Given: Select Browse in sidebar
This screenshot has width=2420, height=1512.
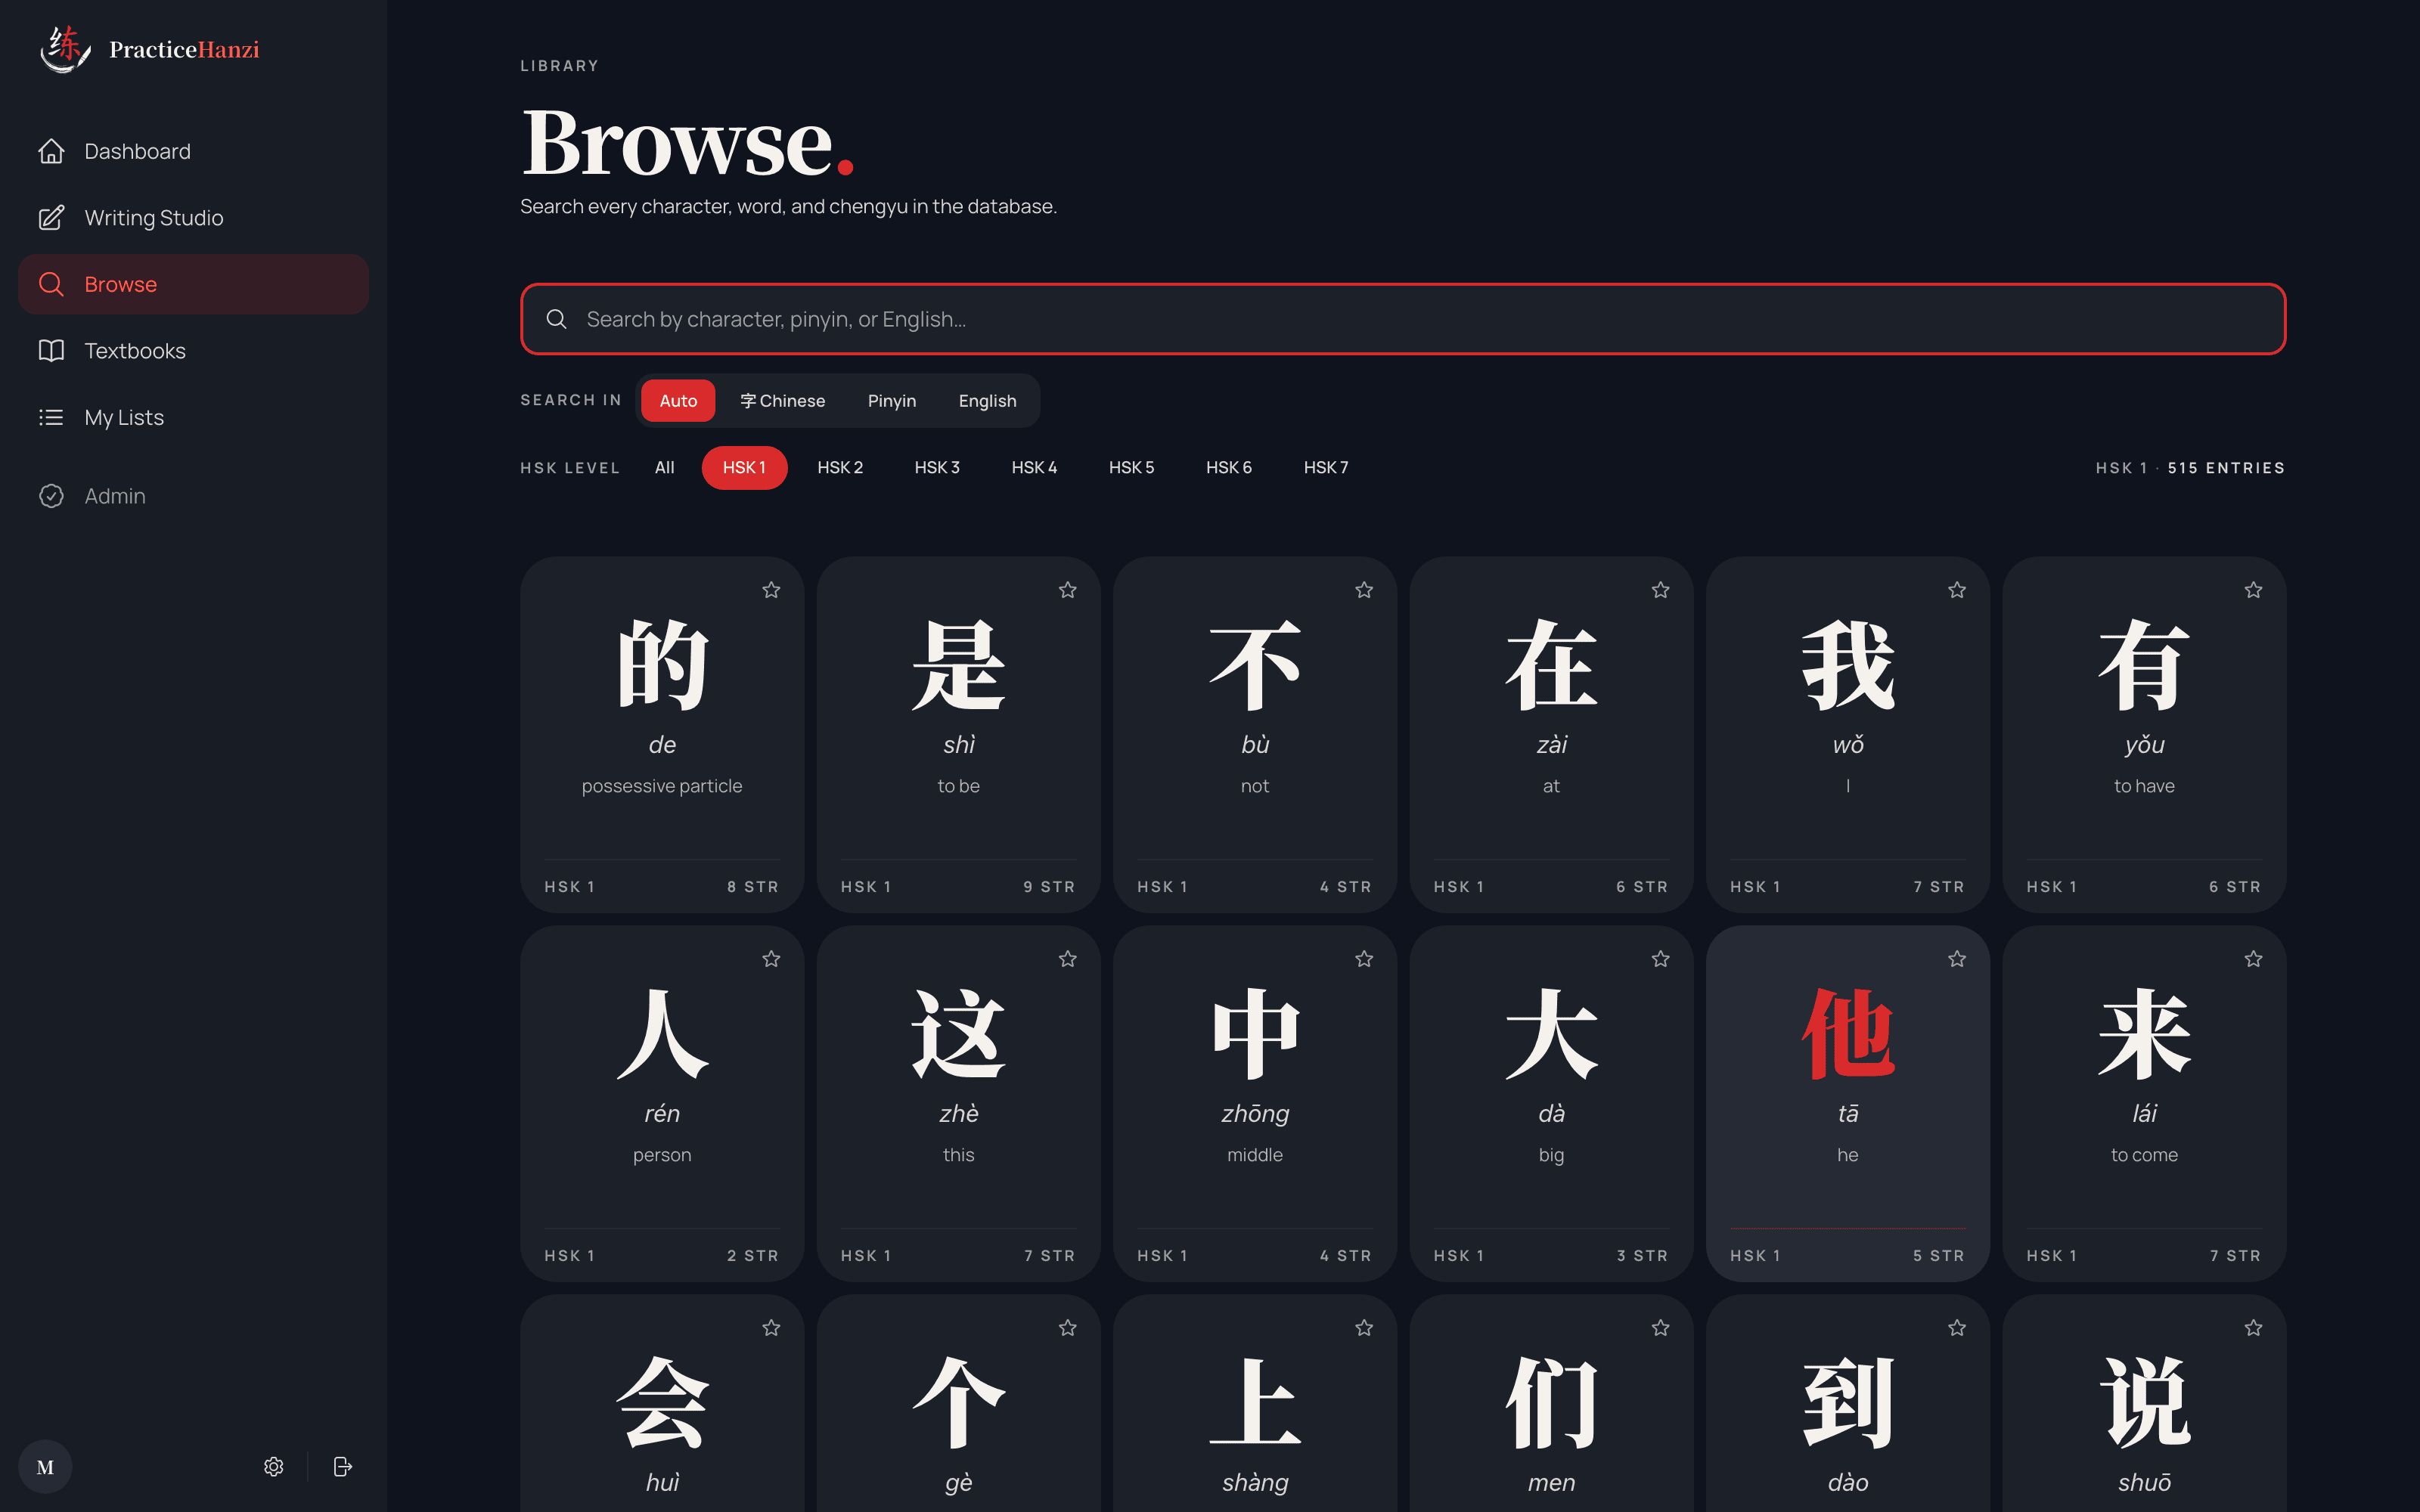Looking at the screenshot, I should 193,284.
